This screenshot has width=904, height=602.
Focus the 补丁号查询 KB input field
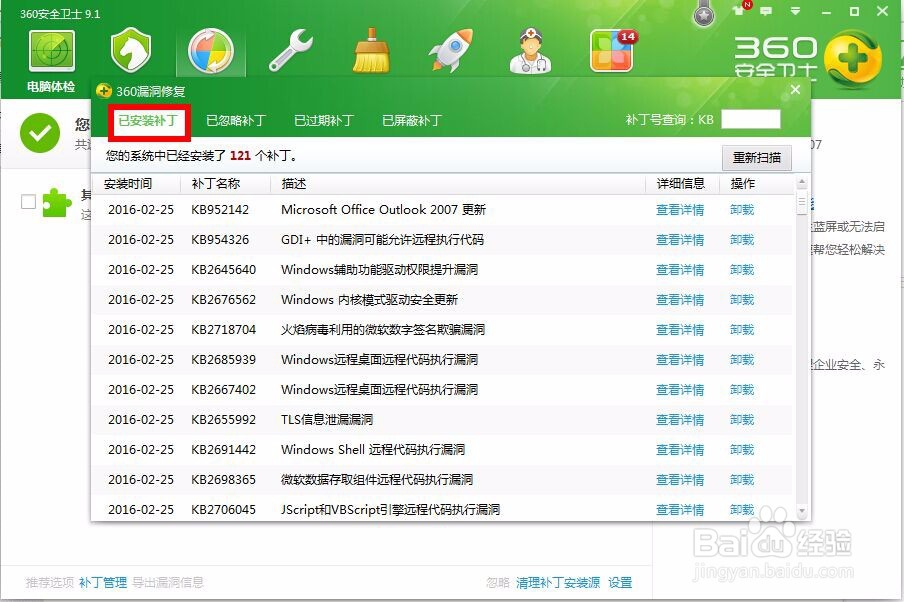751,119
